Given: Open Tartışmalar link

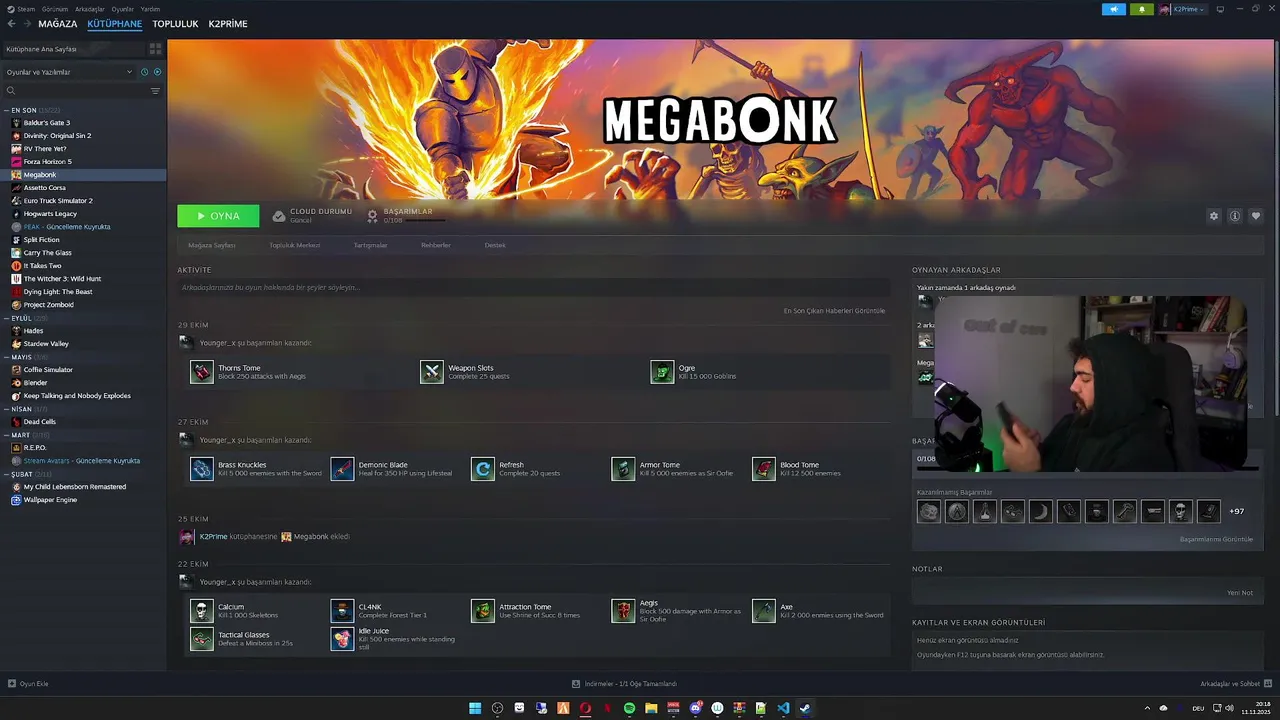Looking at the screenshot, I should coord(370,245).
